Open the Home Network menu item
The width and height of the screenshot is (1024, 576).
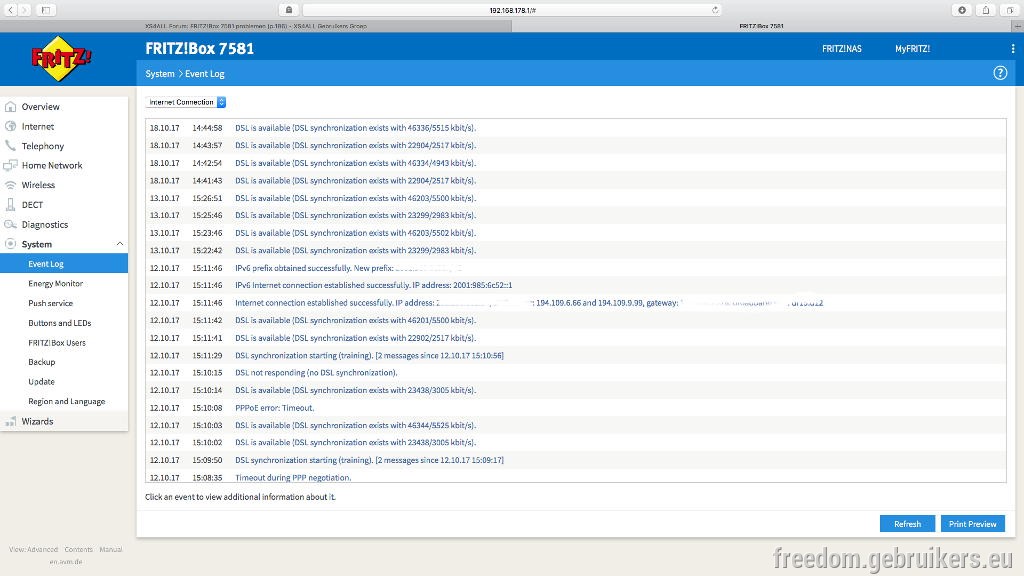pyautogui.click(x=52, y=165)
